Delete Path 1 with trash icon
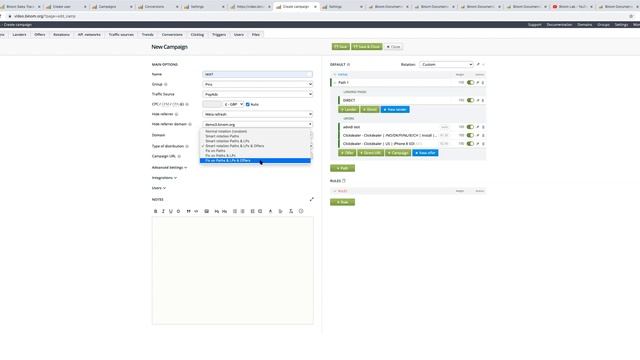640x360 pixels. 483,82
